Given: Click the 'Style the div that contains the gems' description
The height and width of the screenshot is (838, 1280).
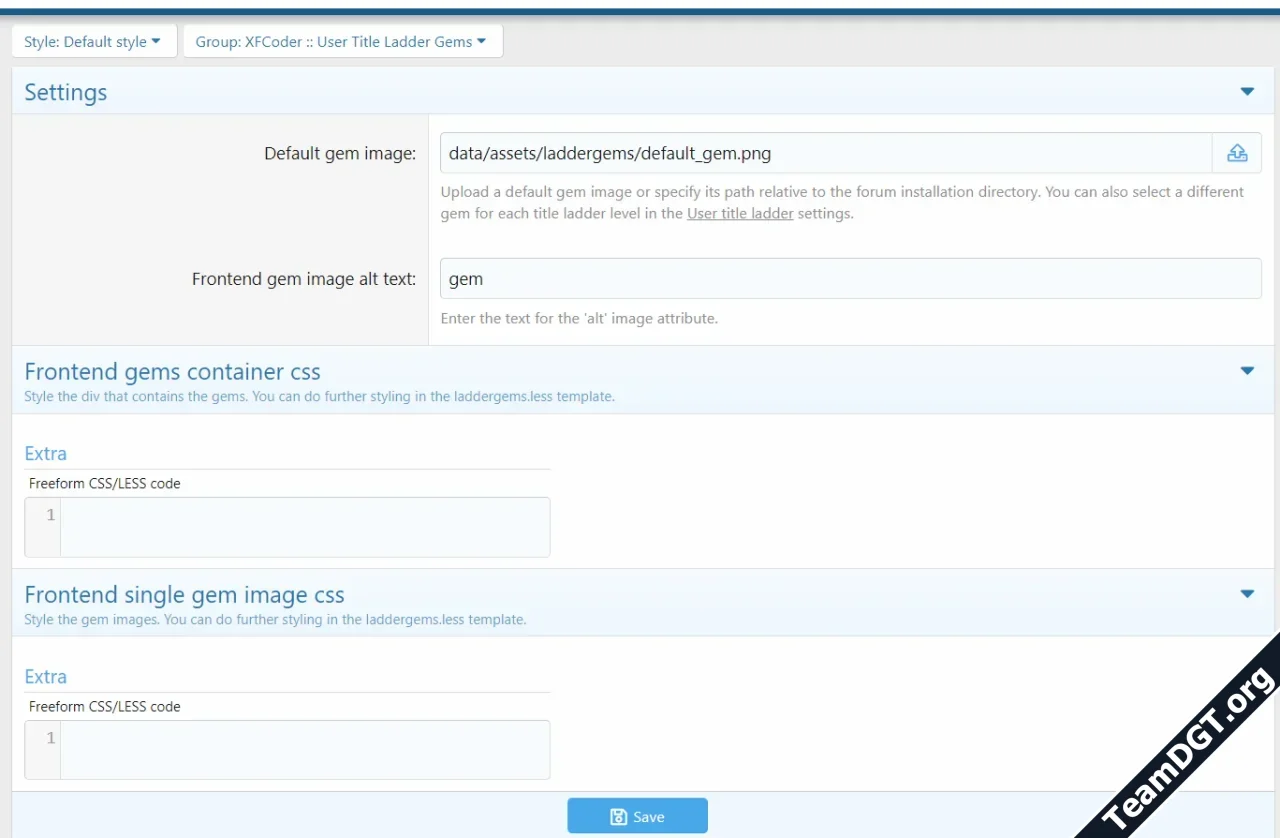Looking at the screenshot, I should coord(319,396).
